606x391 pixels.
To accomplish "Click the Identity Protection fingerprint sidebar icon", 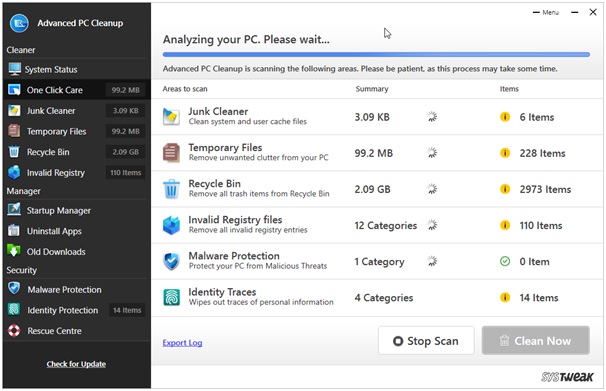I will tap(14, 309).
